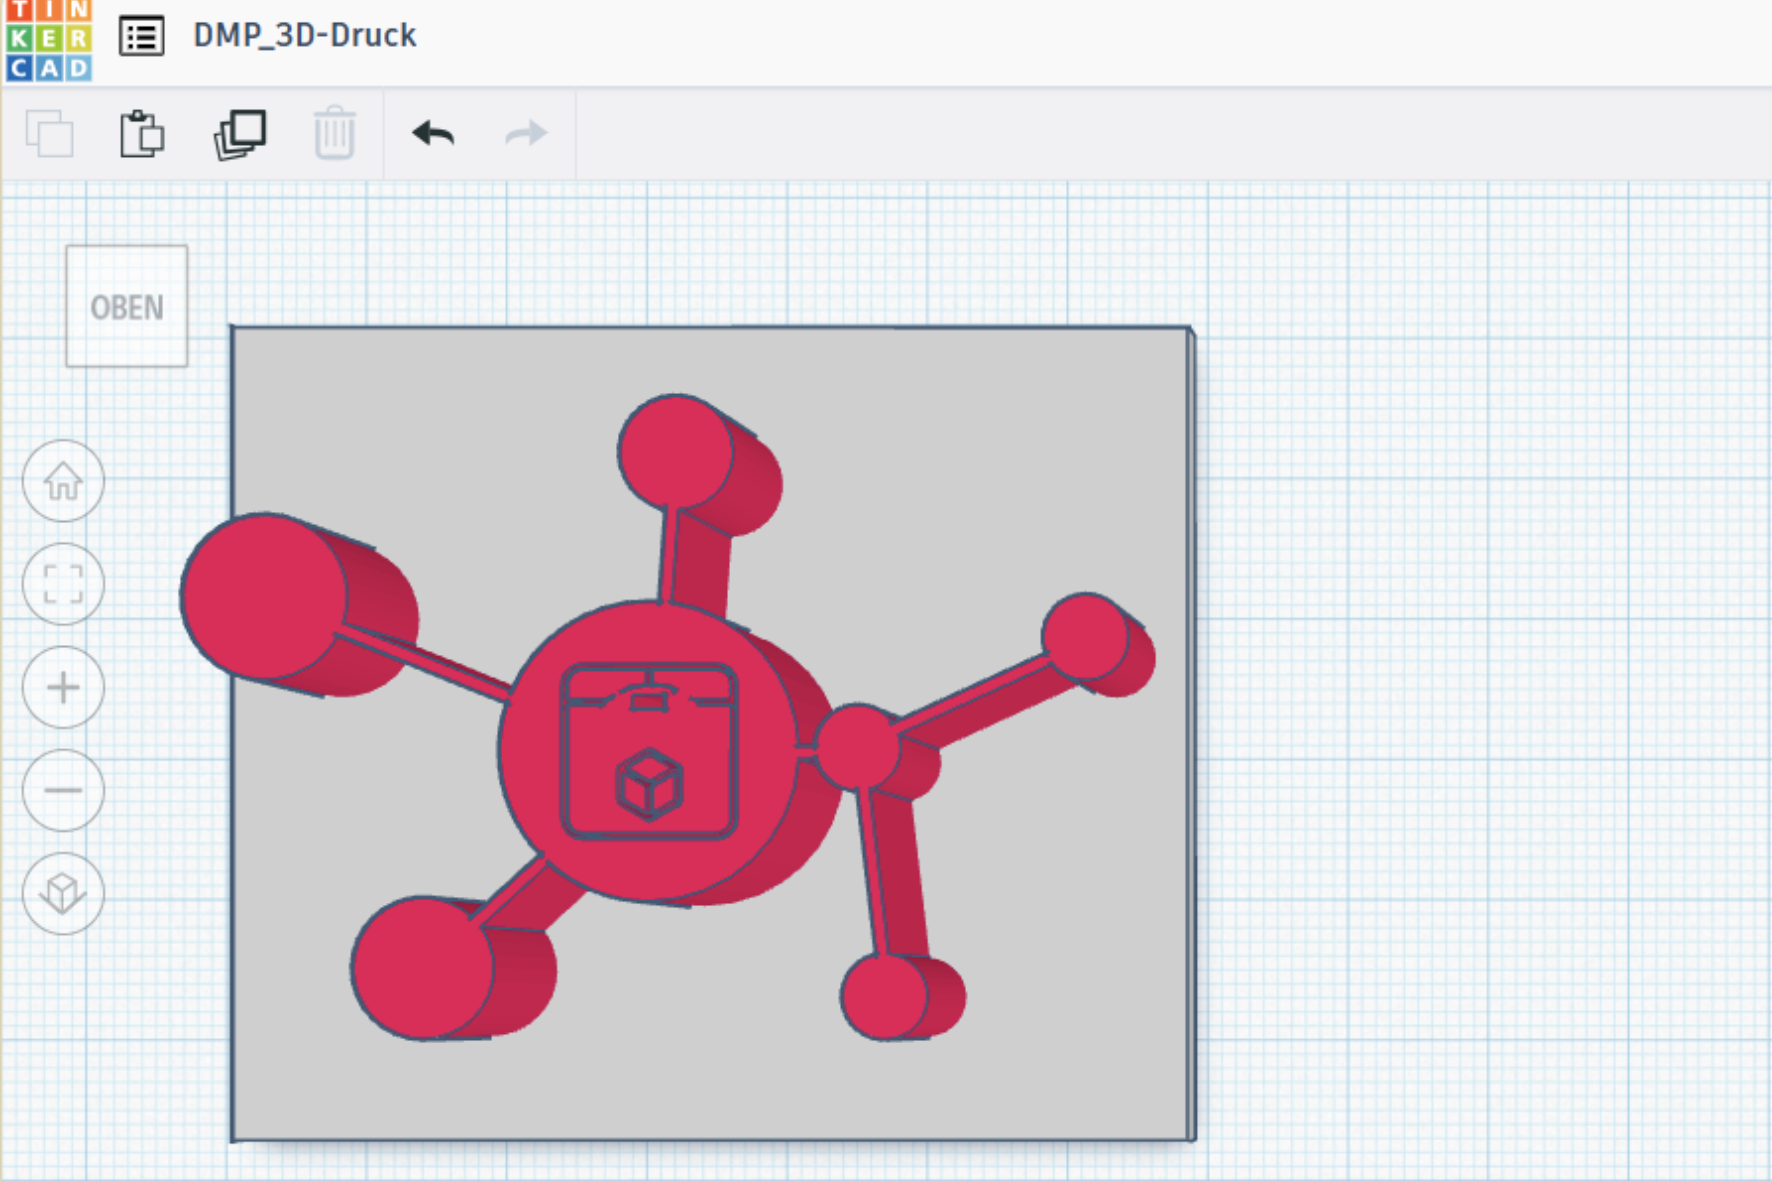Viewport: 1772px width, 1181px height.
Task: Select the bottom-left red sphere node
Action: tap(422, 967)
